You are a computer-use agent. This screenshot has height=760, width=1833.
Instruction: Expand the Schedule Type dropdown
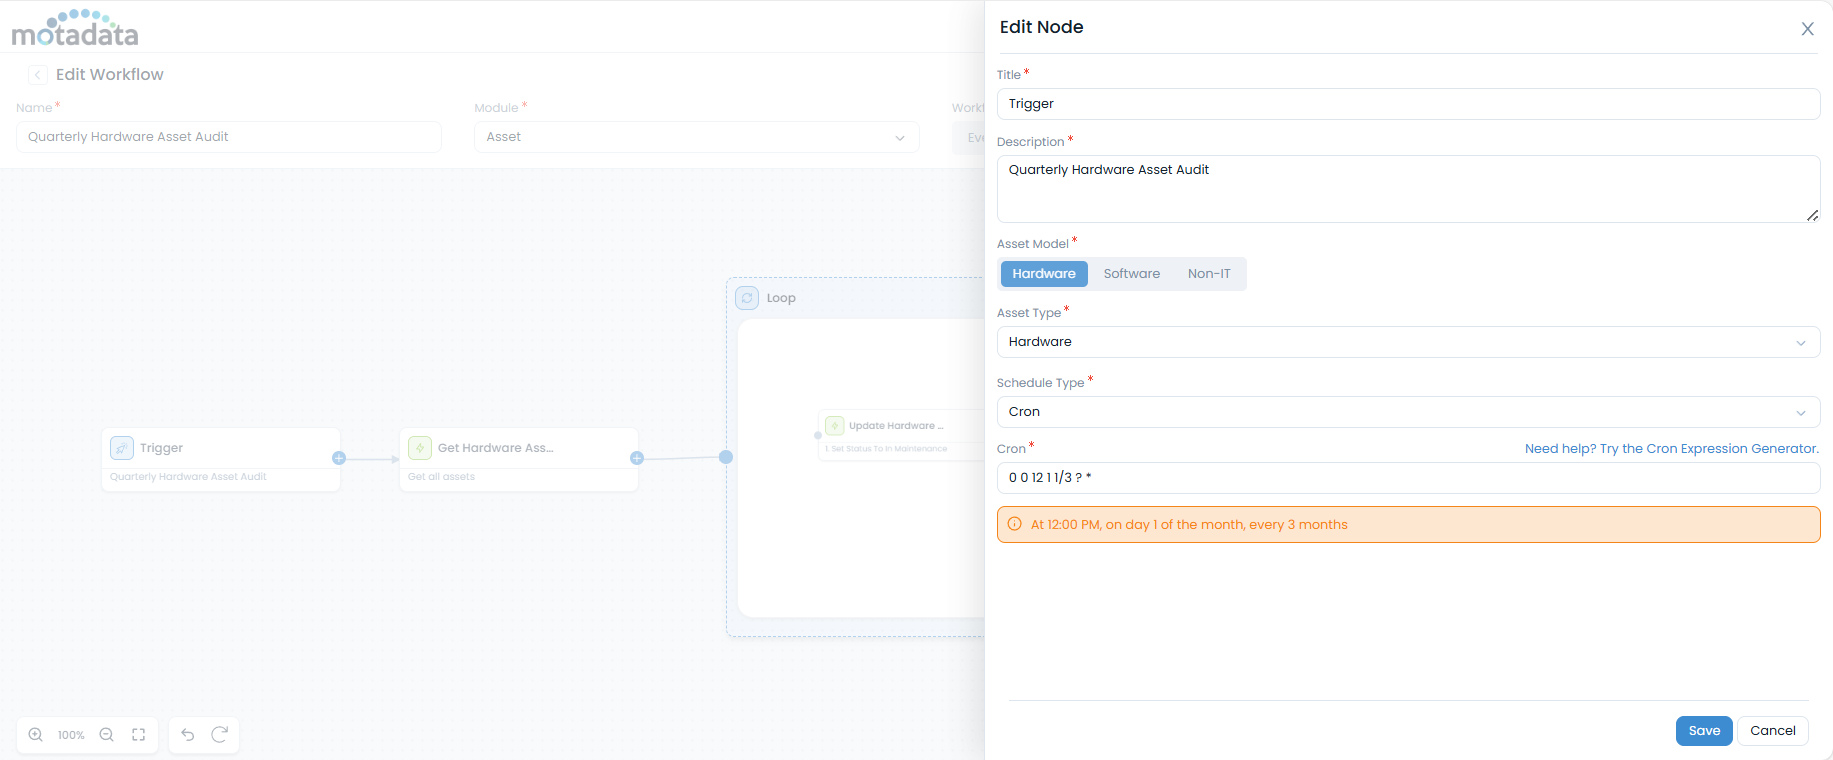(1407, 412)
